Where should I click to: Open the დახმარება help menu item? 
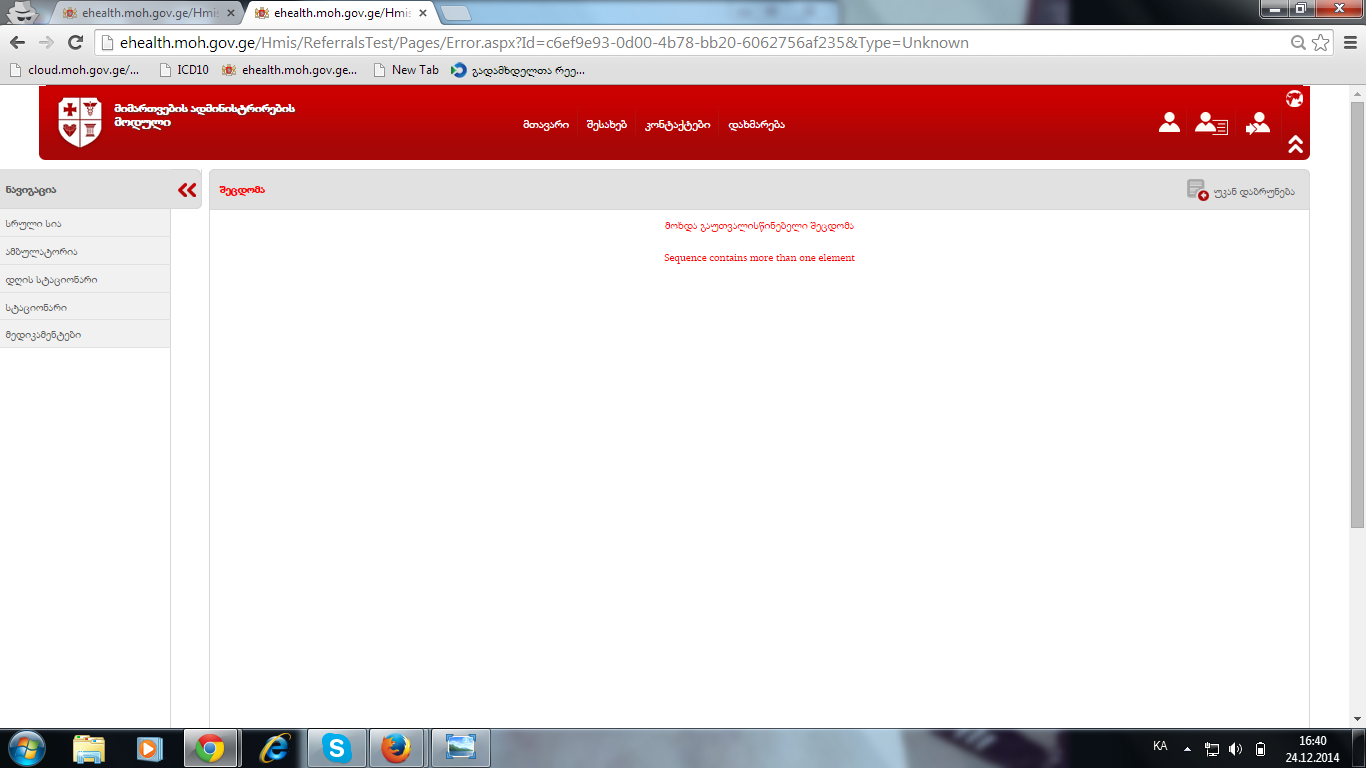click(756, 125)
